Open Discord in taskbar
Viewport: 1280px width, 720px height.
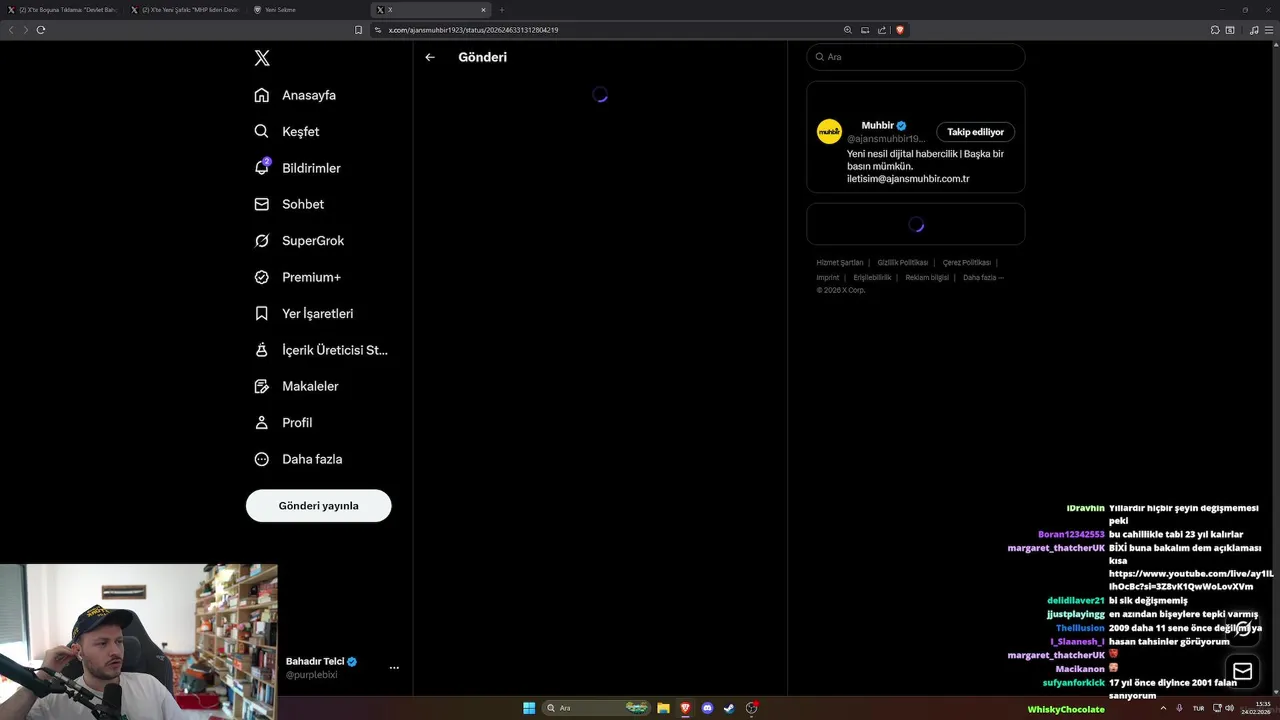click(707, 708)
